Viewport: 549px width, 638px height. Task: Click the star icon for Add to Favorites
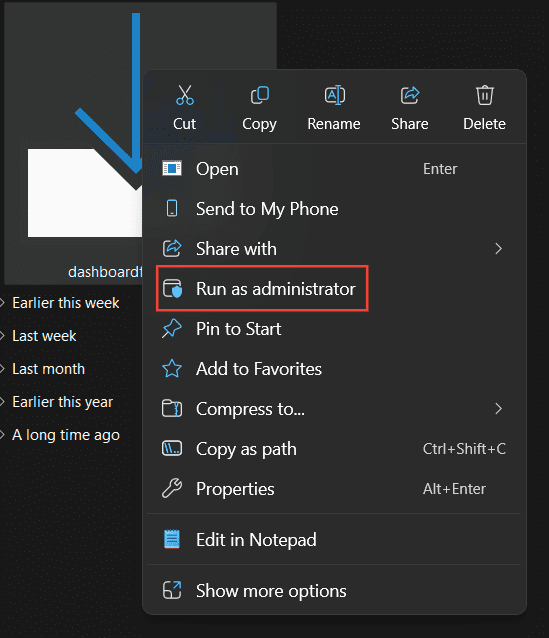(x=172, y=368)
